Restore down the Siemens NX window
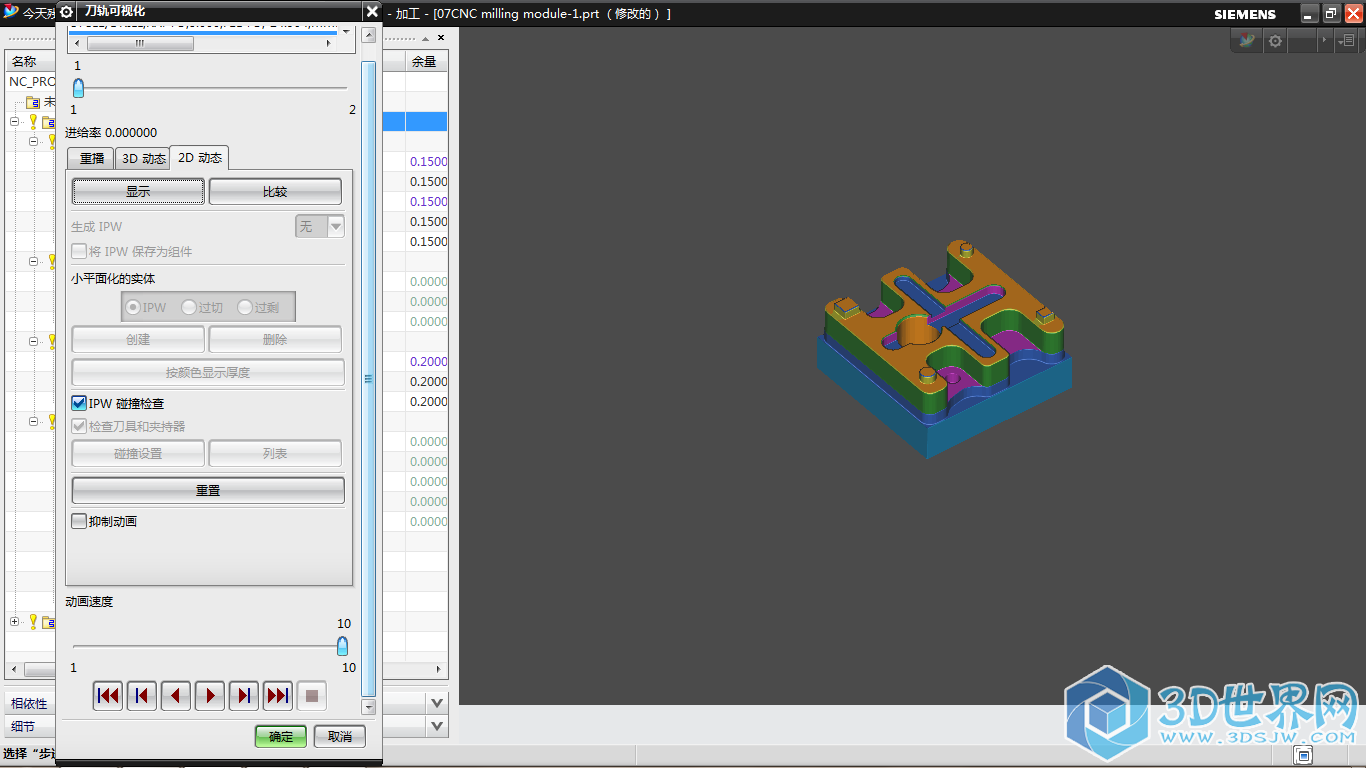The height and width of the screenshot is (768, 1366). (1331, 13)
